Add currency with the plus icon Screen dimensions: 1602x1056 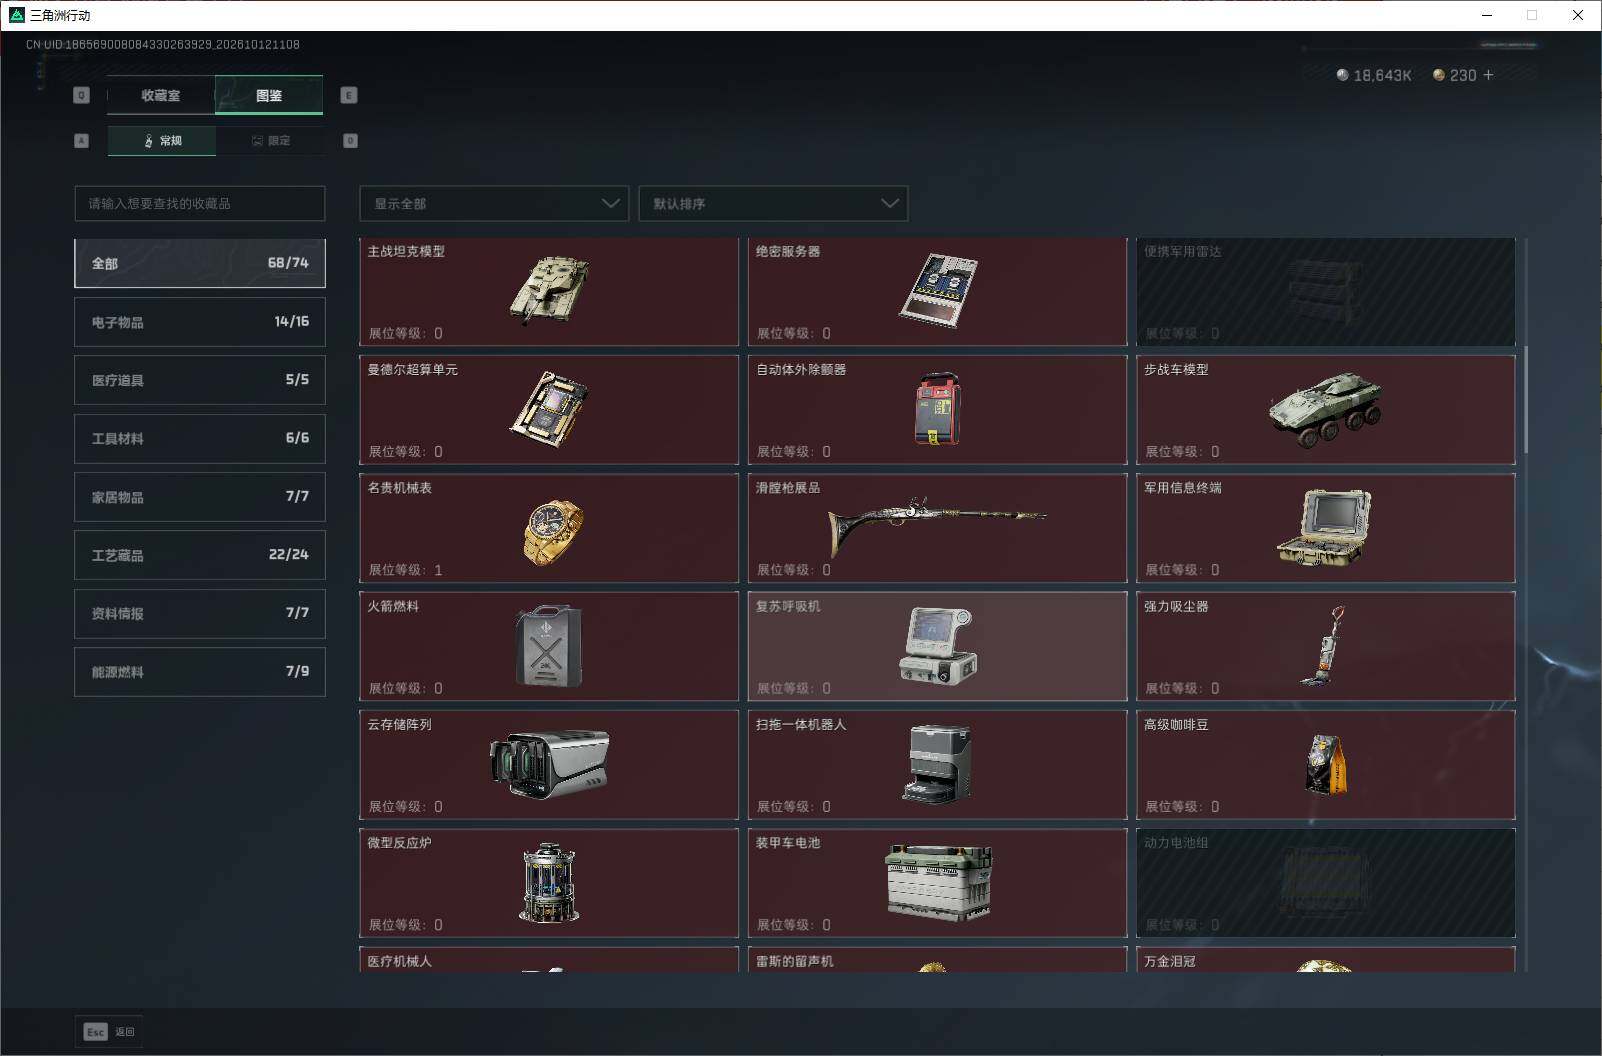click(x=1488, y=75)
